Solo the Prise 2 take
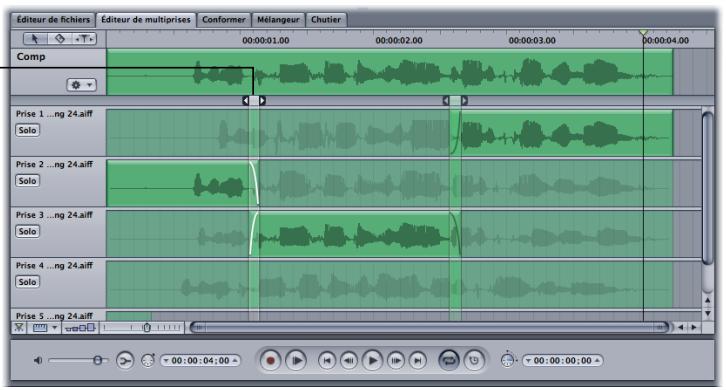This screenshot has height=390, width=726. click(x=27, y=181)
